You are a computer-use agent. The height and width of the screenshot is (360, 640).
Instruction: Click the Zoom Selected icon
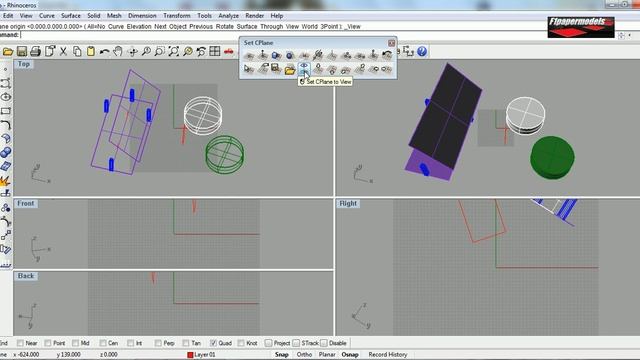pyautogui.click(x=188, y=51)
